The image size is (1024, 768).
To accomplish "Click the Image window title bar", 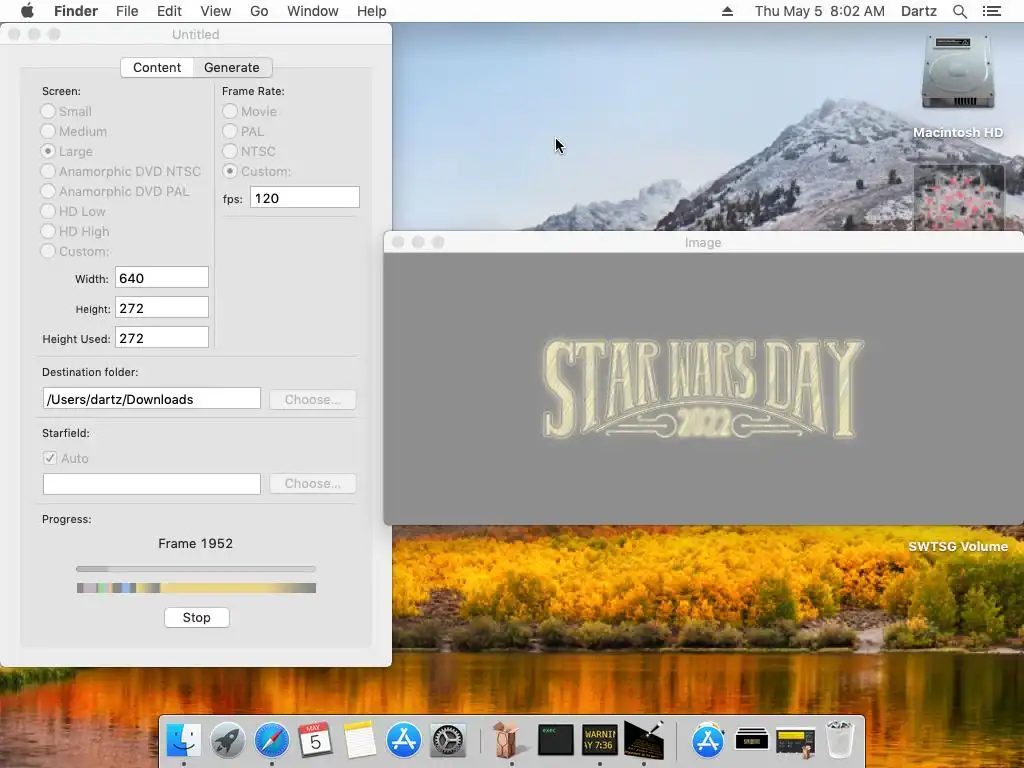I will tap(703, 242).
